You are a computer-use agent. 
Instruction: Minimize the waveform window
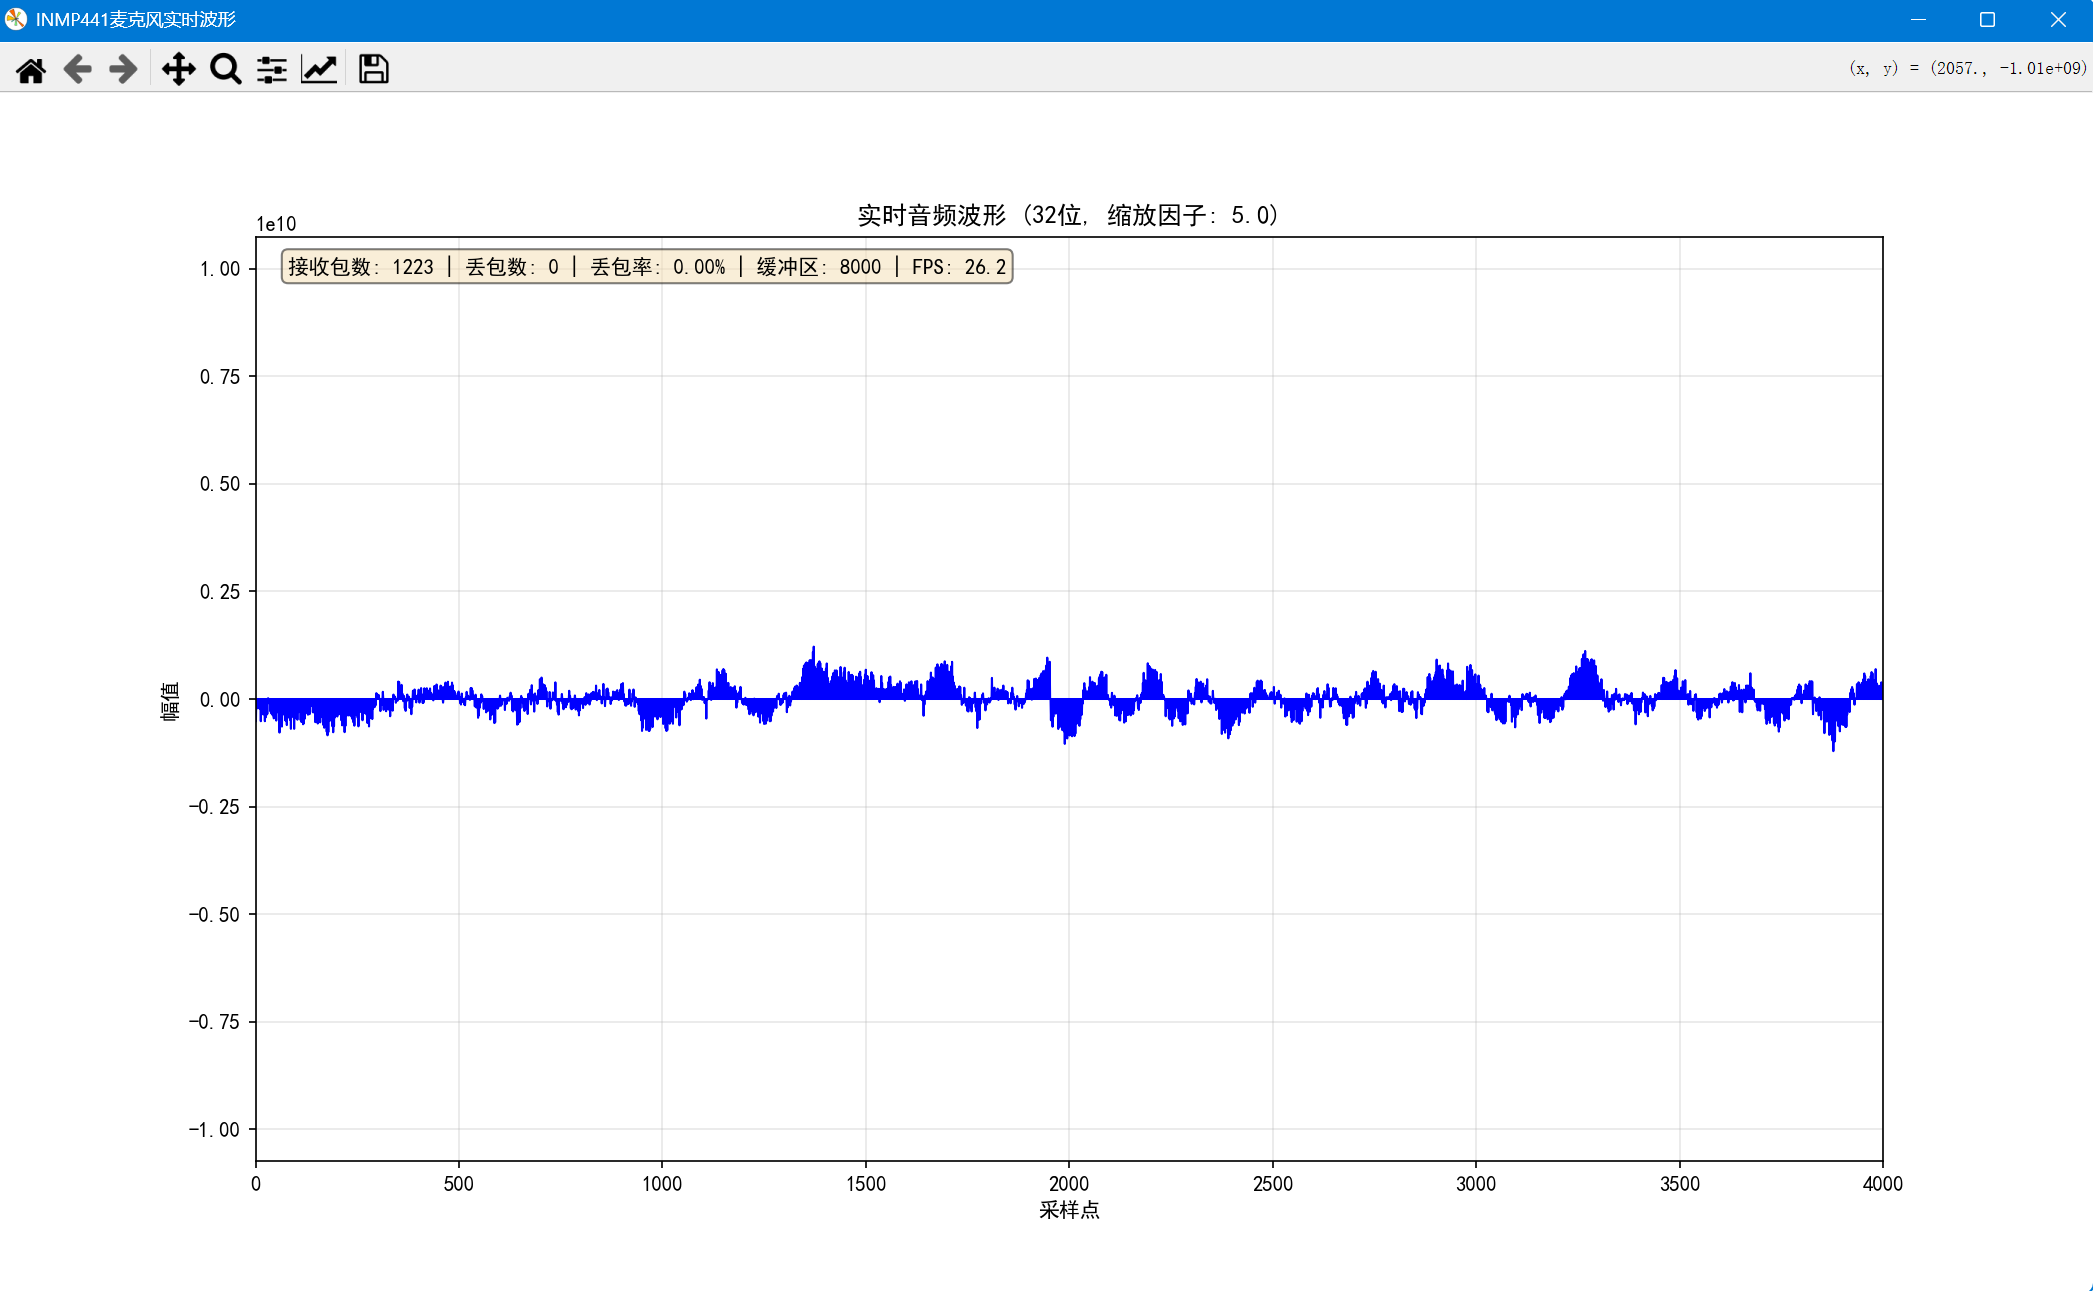1917,20
